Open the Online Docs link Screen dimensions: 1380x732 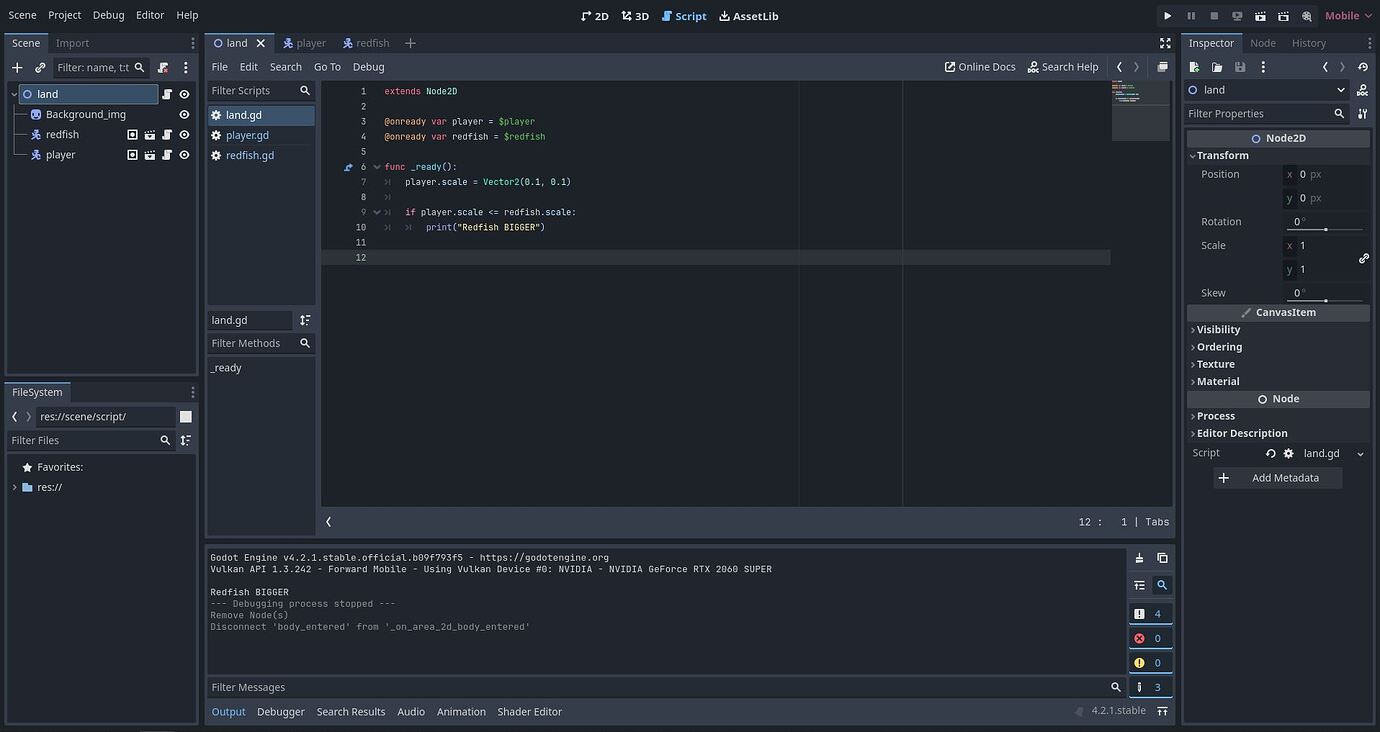click(979, 66)
